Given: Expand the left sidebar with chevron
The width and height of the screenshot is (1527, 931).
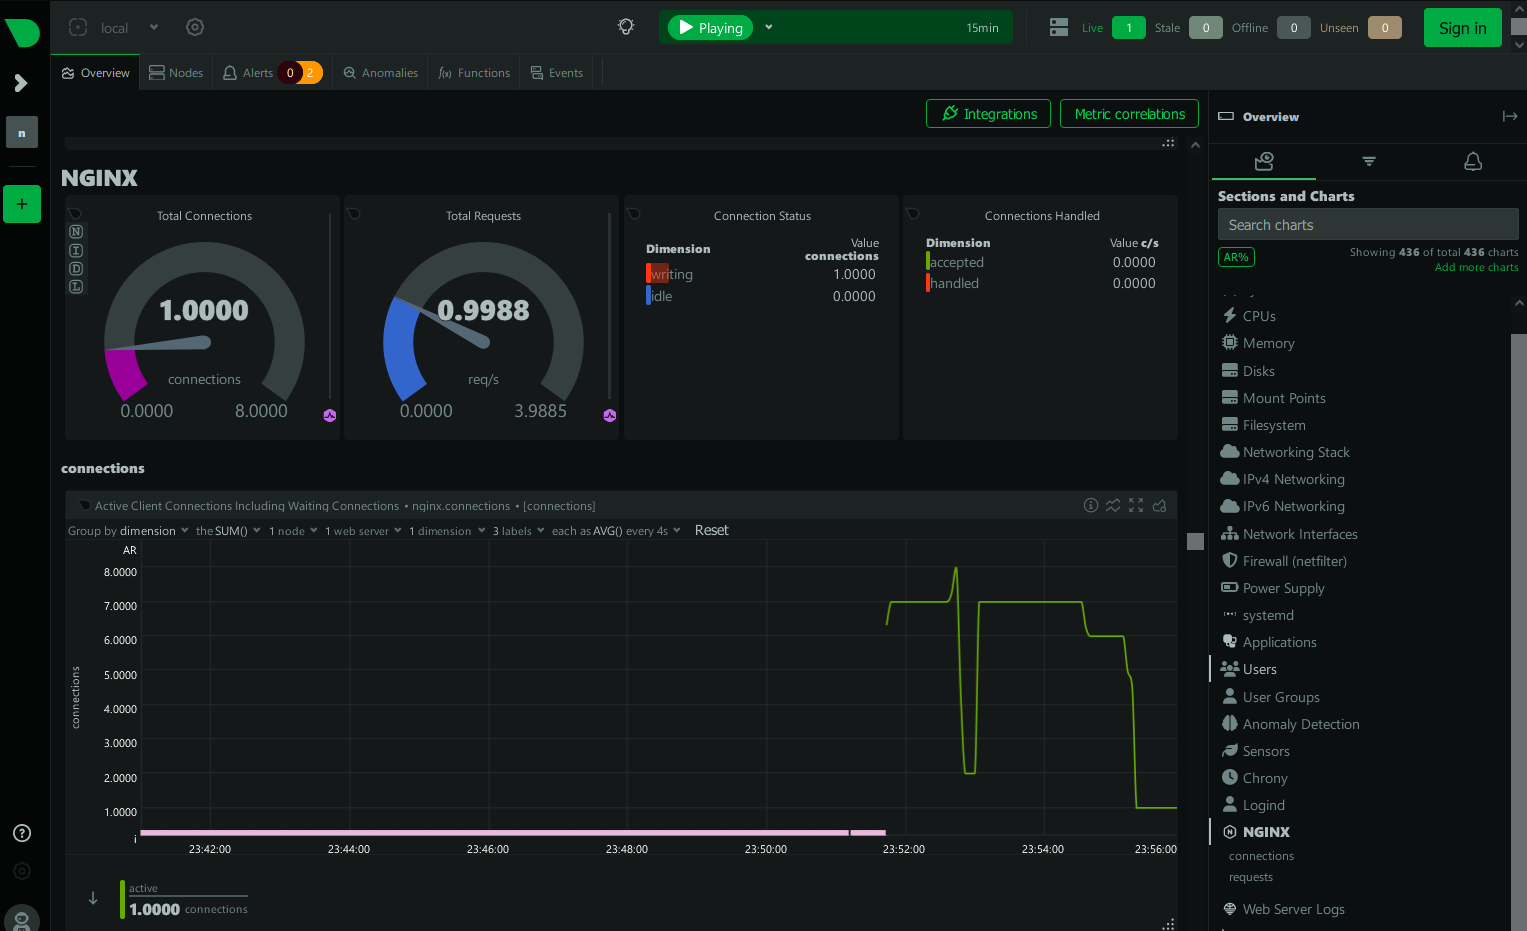Looking at the screenshot, I should click(21, 83).
